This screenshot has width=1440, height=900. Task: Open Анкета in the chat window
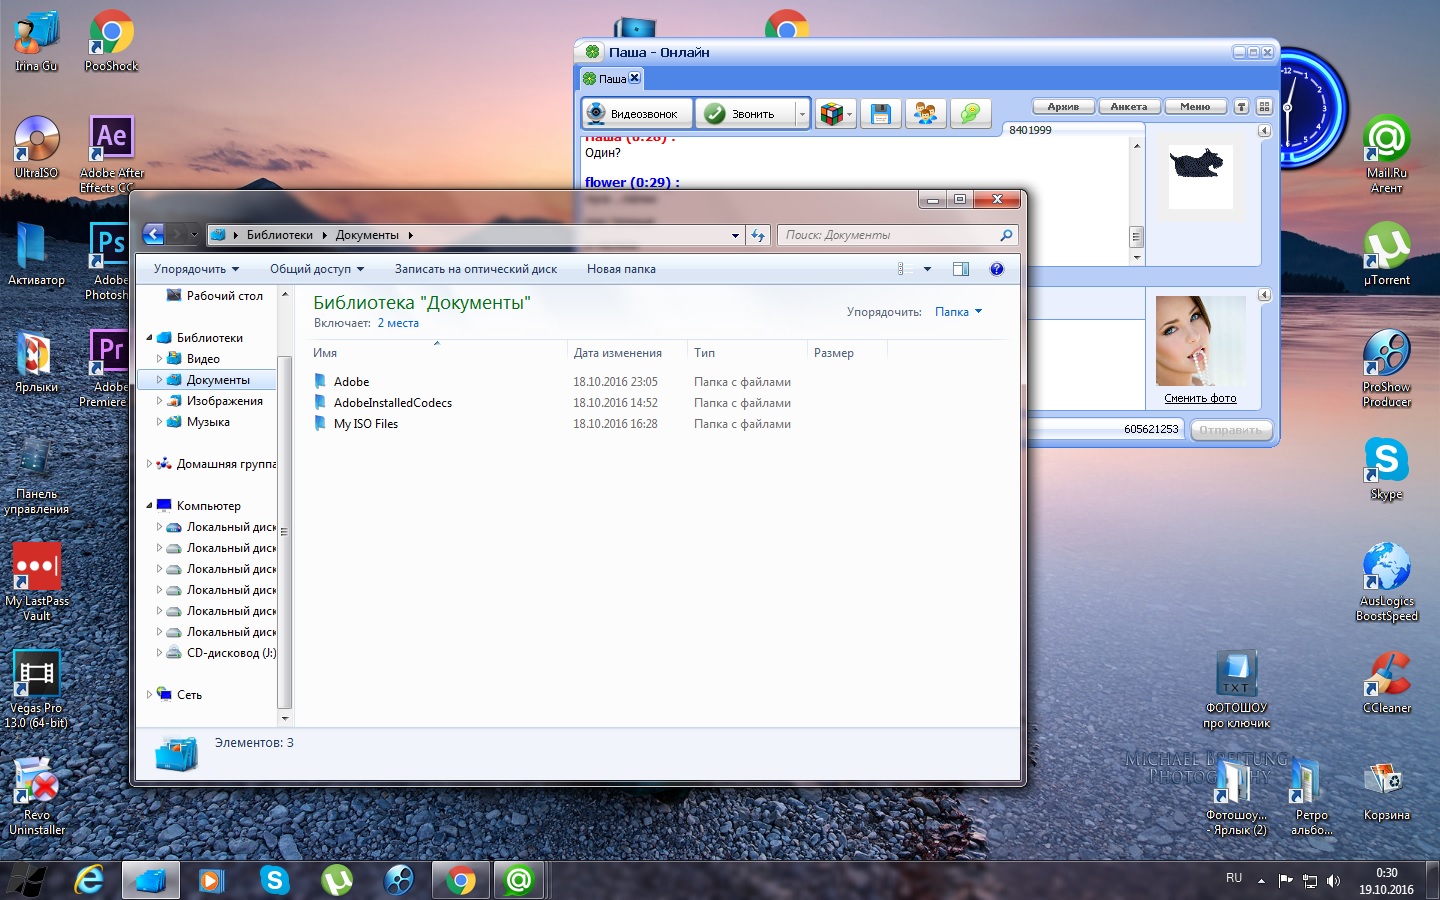(x=1129, y=107)
